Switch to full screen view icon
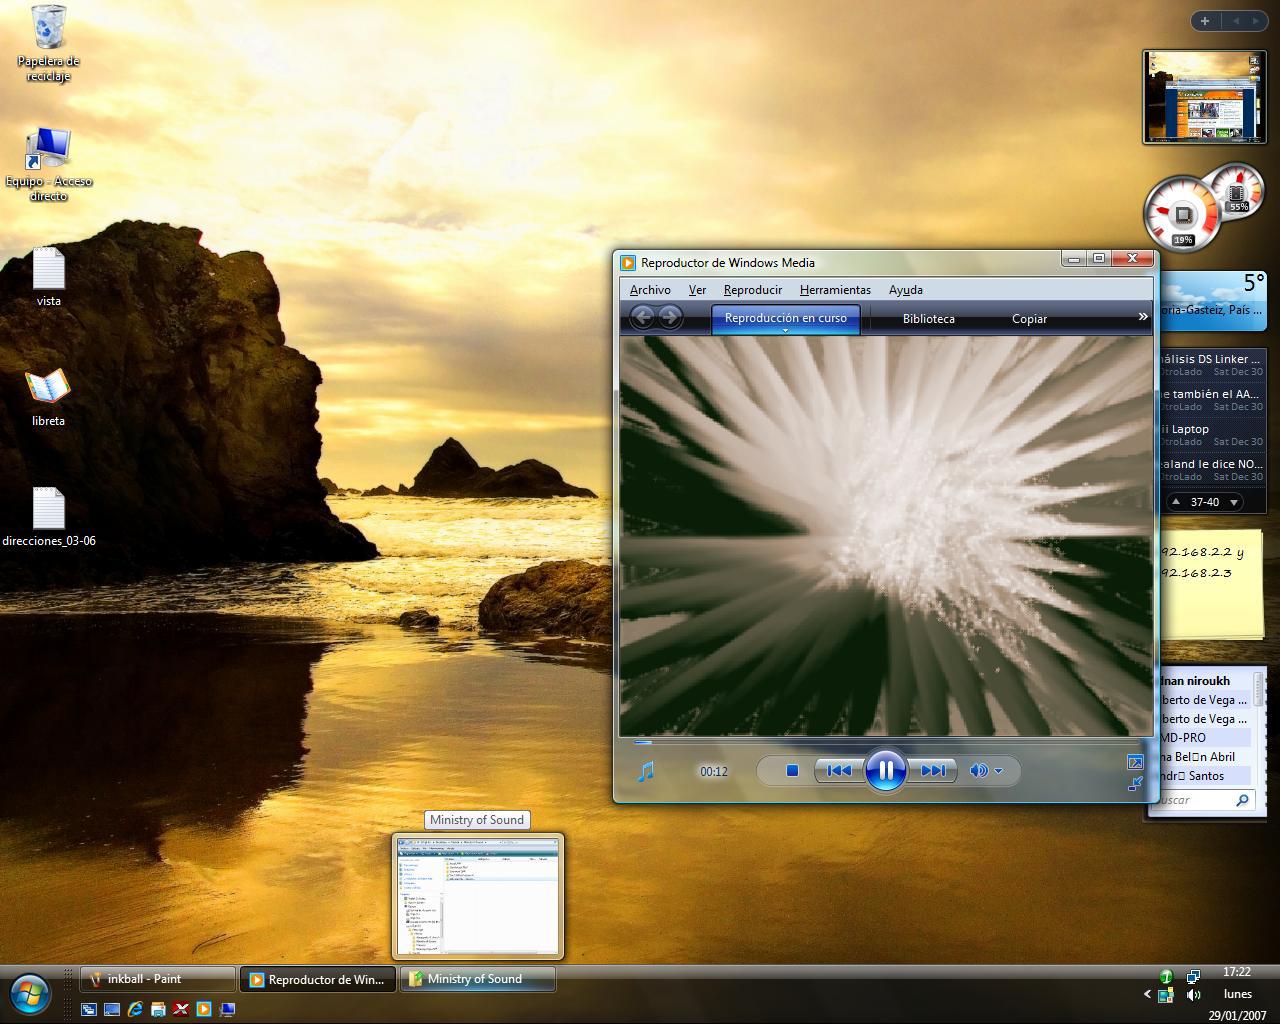Image resolution: width=1280 pixels, height=1024 pixels. pyautogui.click(x=1135, y=762)
